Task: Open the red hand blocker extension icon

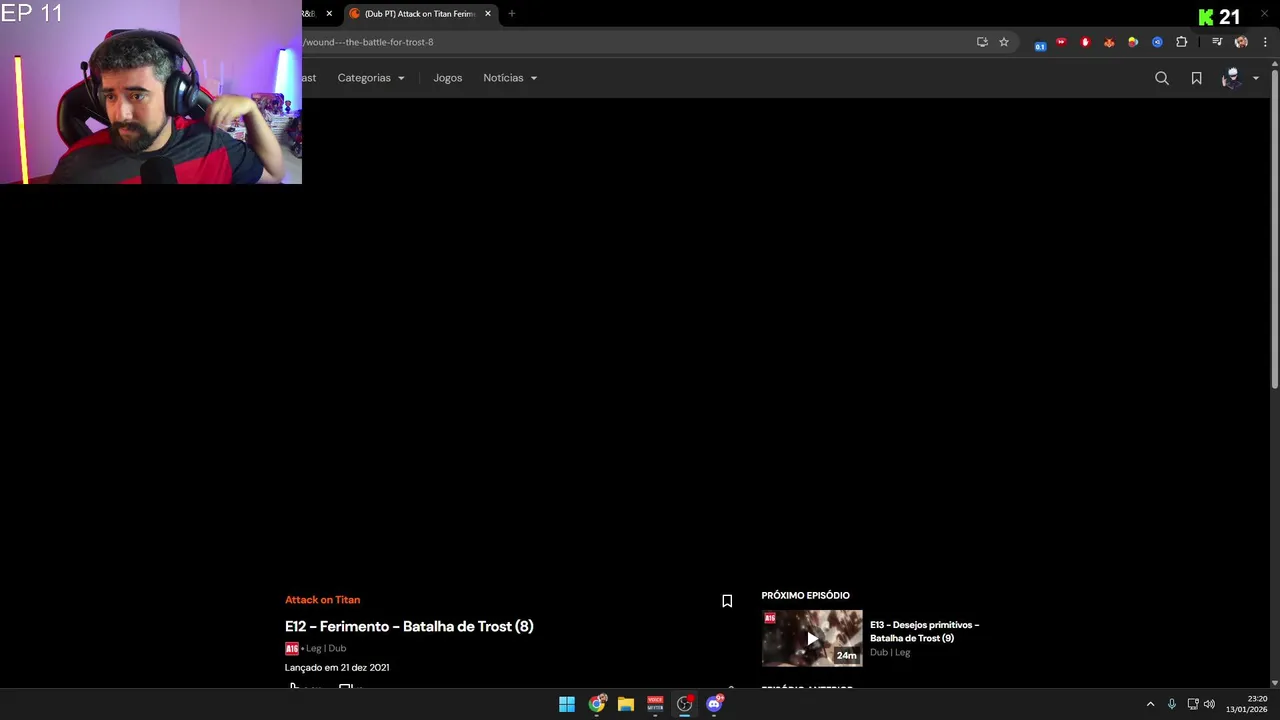Action: click(x=1085, y=42)
